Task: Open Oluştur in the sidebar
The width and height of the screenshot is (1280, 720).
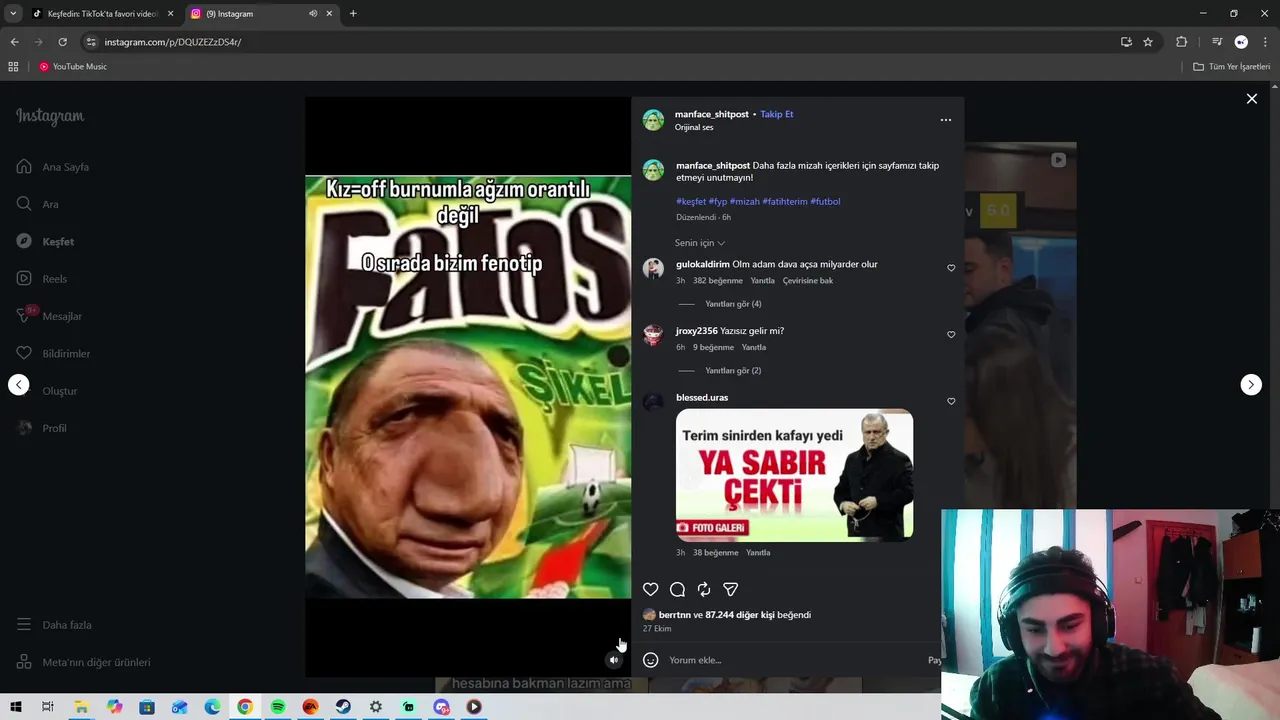Action: coord(47,391)
